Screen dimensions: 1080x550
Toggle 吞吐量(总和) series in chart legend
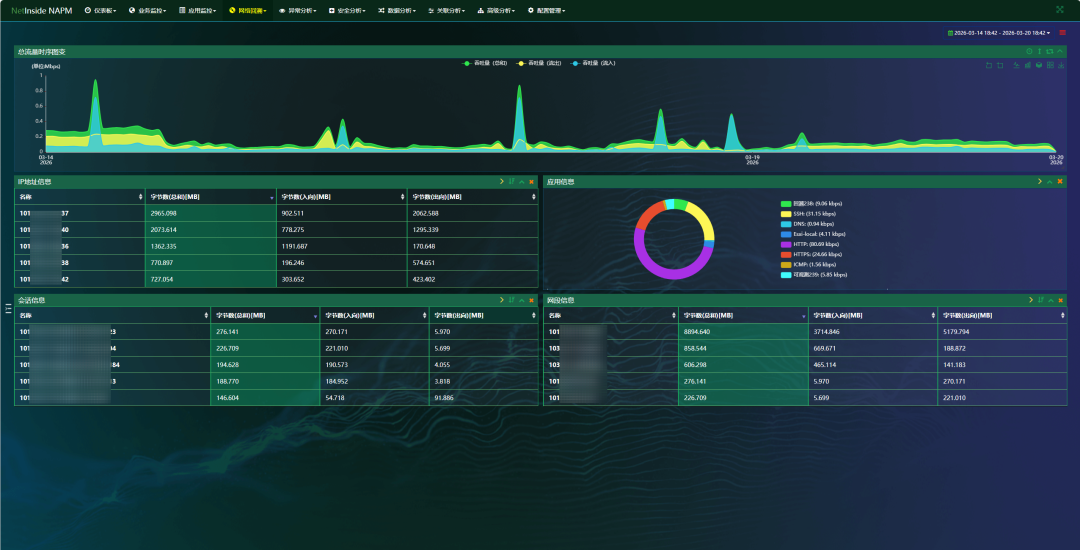(x=485, y=63)
